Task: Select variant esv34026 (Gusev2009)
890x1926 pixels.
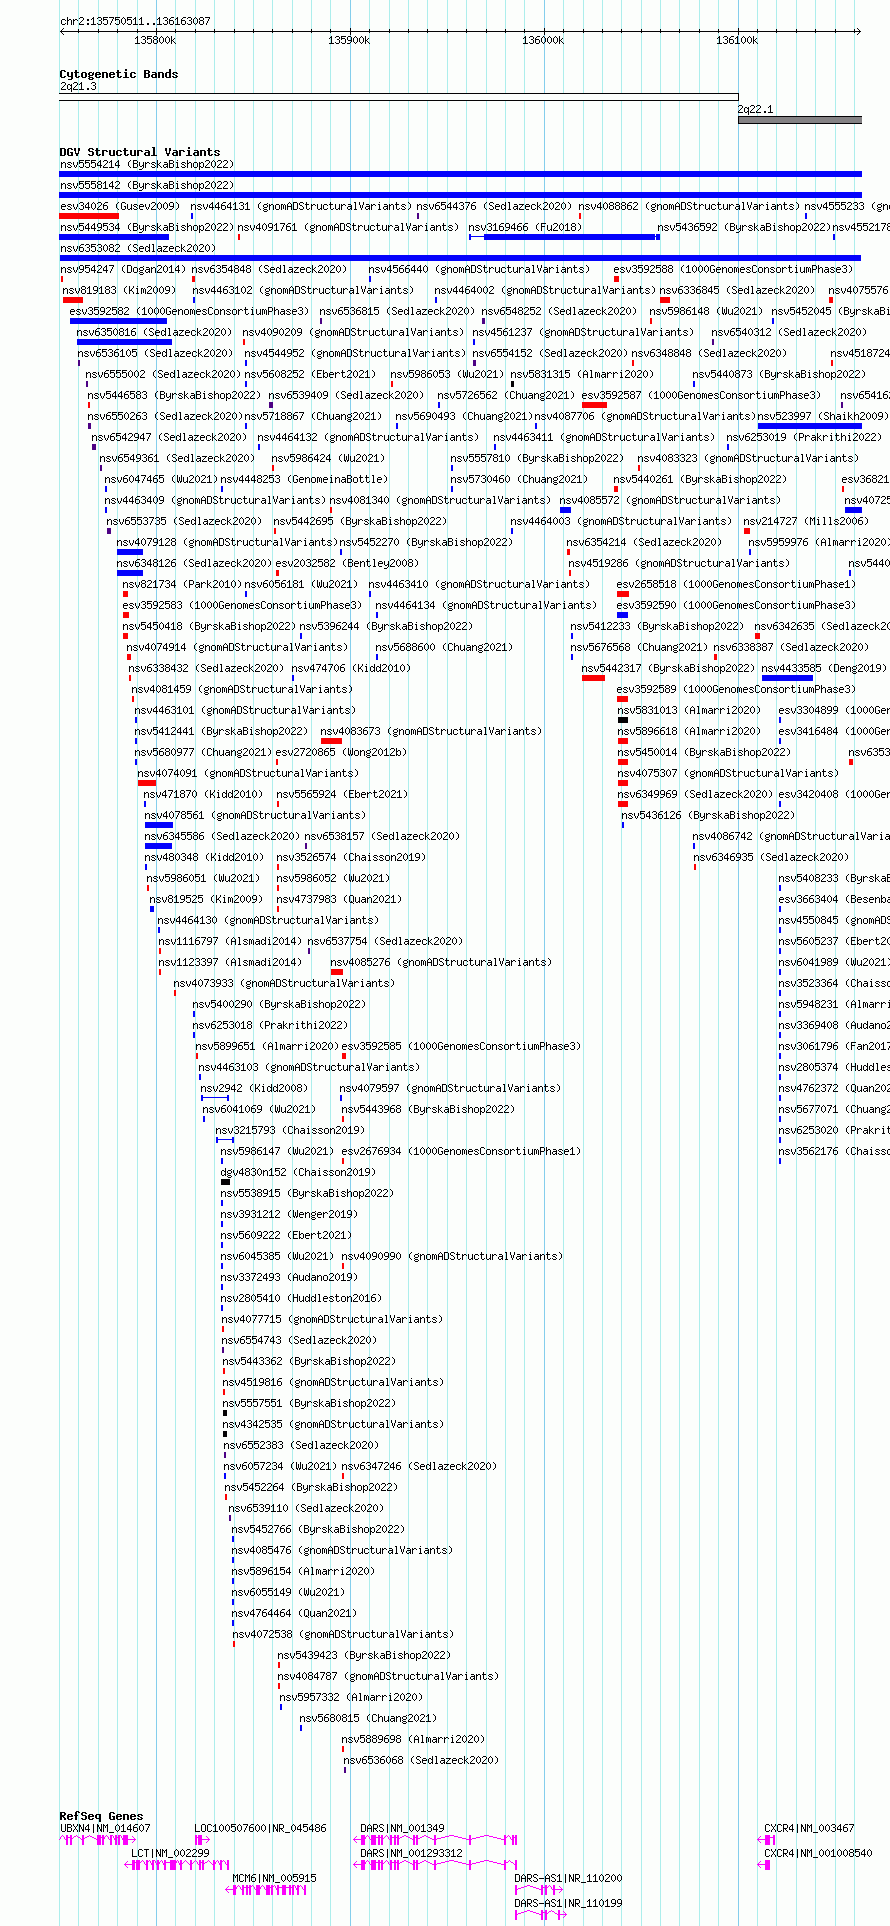Action: click(89, 216)
